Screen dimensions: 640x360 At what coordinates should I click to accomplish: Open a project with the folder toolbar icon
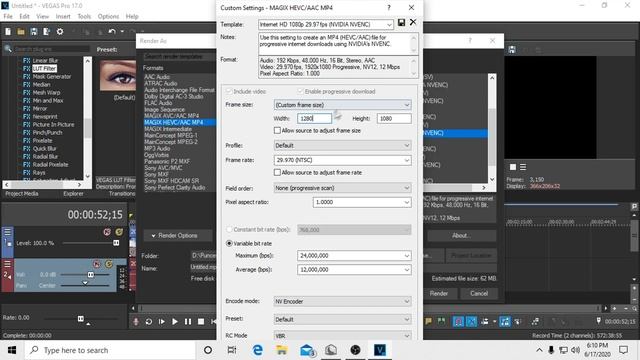21,31
